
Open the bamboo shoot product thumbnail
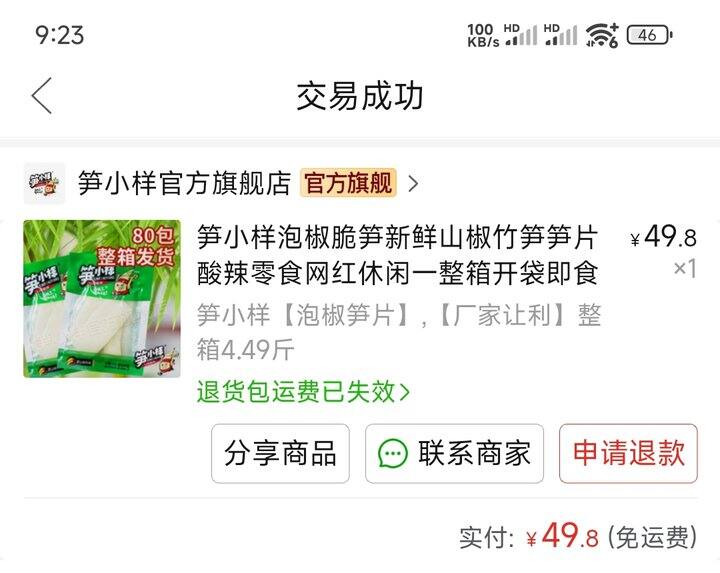(x=102, y=299)
